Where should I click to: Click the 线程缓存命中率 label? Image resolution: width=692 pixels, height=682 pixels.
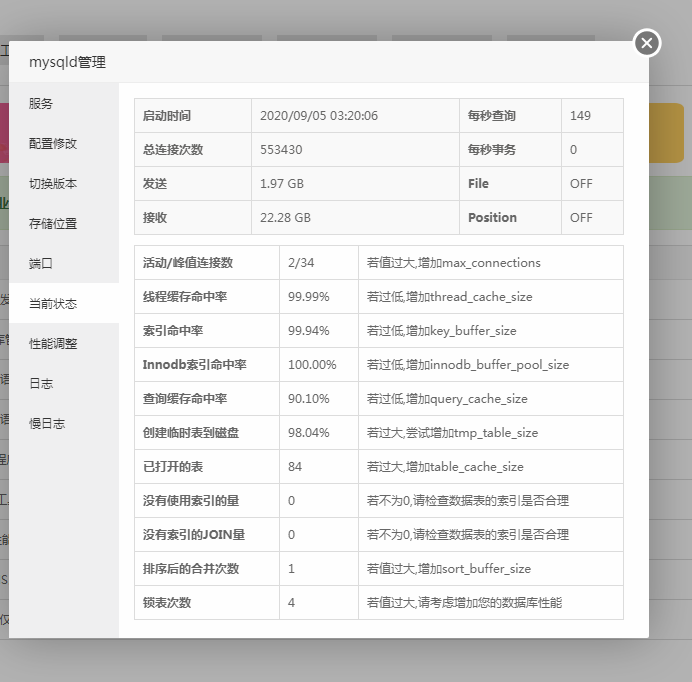pyautogui.click(x=185, y=297)
